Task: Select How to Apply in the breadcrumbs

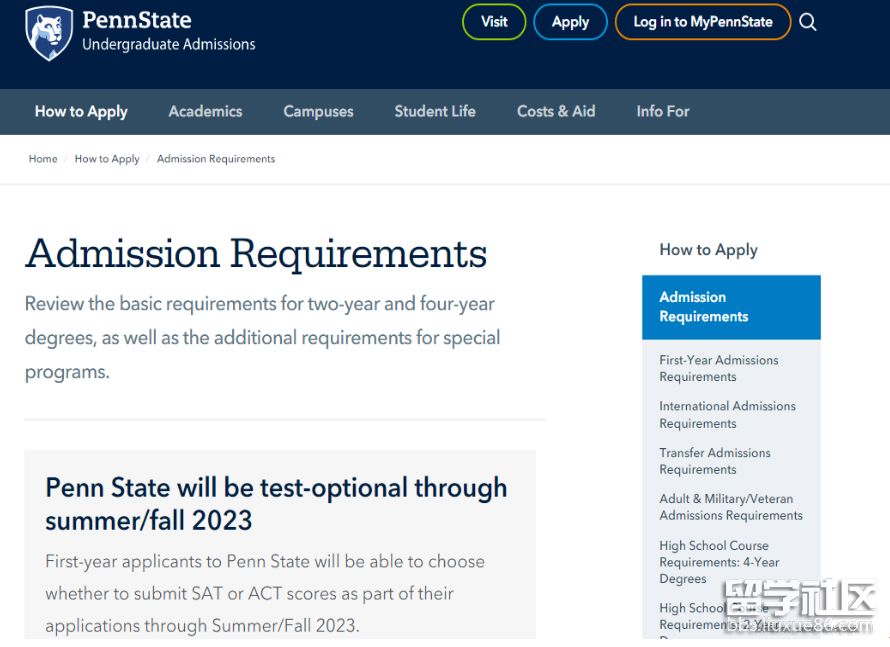Action: tap(107, 158)
